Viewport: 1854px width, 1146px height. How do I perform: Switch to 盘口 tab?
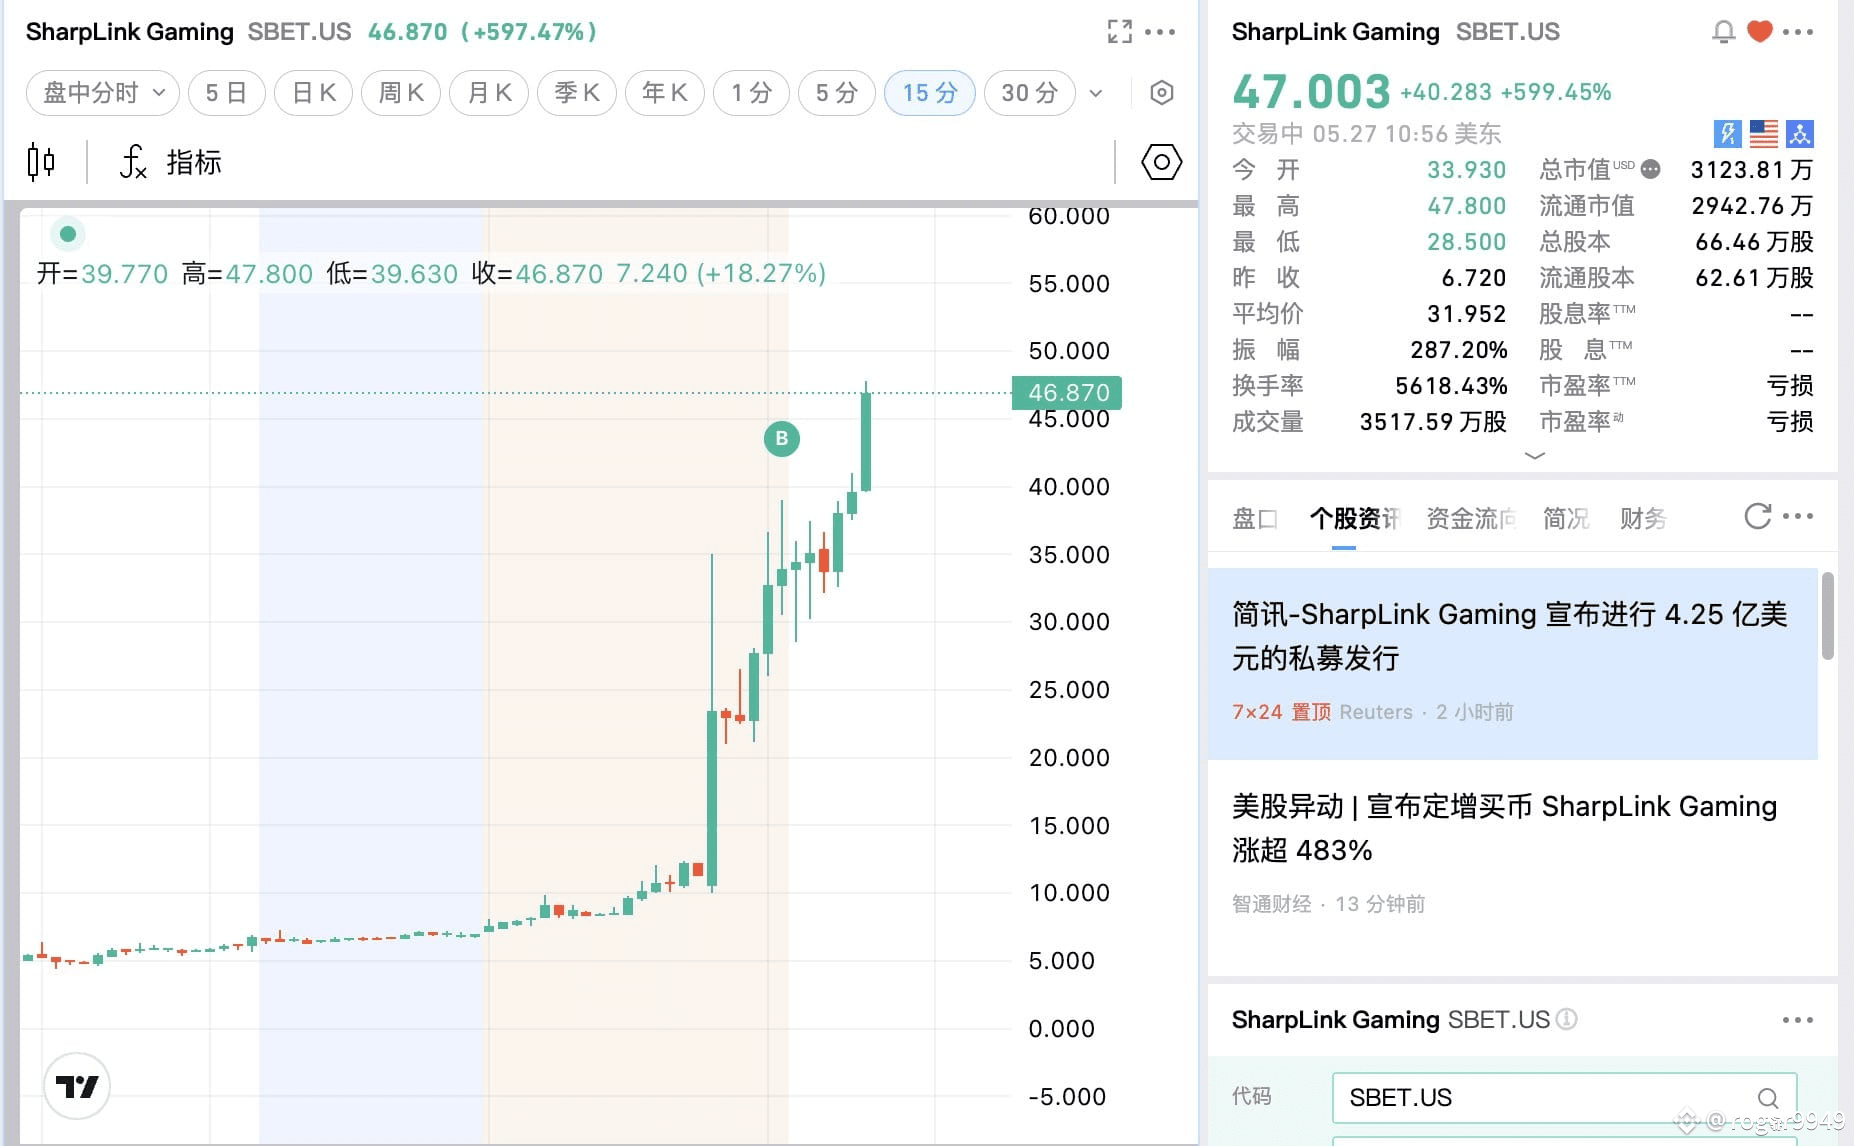pos(1255,518)
